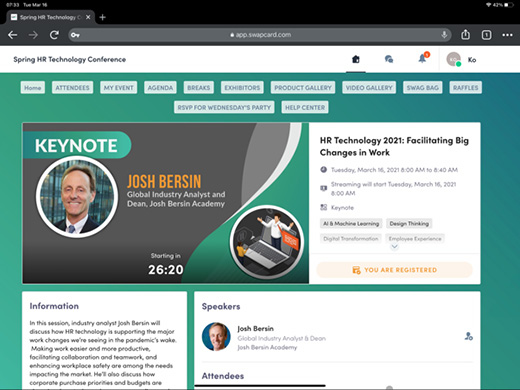This screenshot has height=390, width=520.
Task: Click the home icon in the Swapcard header
Action: click(x=356, y=59)
